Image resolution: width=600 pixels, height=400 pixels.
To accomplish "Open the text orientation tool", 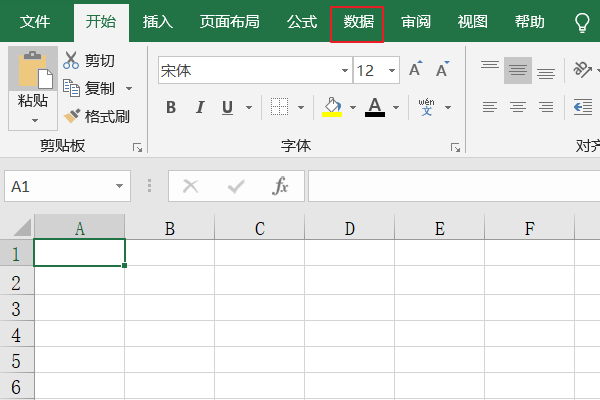I will pyautogui.click(x=582, y=69).
